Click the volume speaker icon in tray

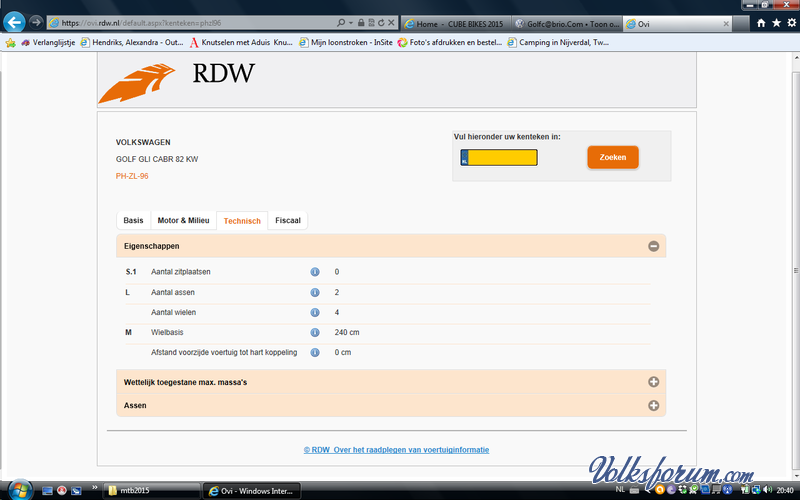pyautogui.click(x=768, y=490)
